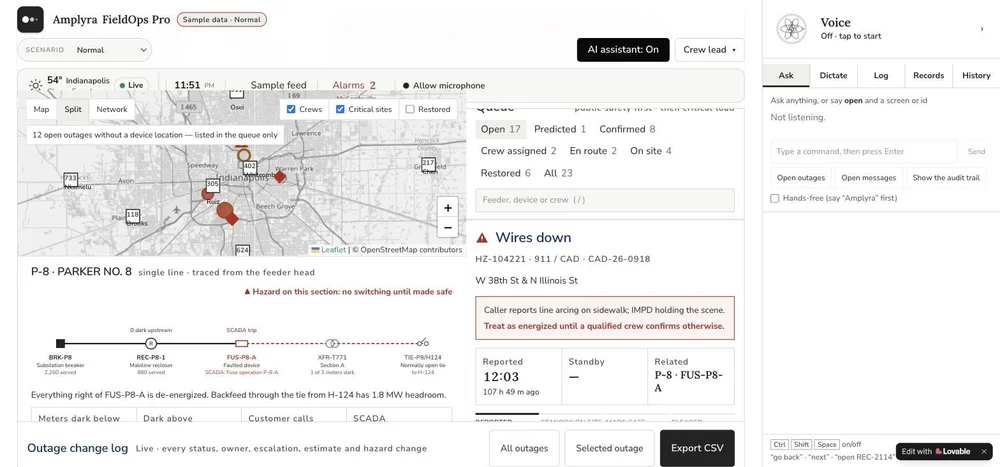Image resolution: width=1000 pixels, height=467 pixels.
Task: Click Show the audit trail button
Action: pos(946,178)
